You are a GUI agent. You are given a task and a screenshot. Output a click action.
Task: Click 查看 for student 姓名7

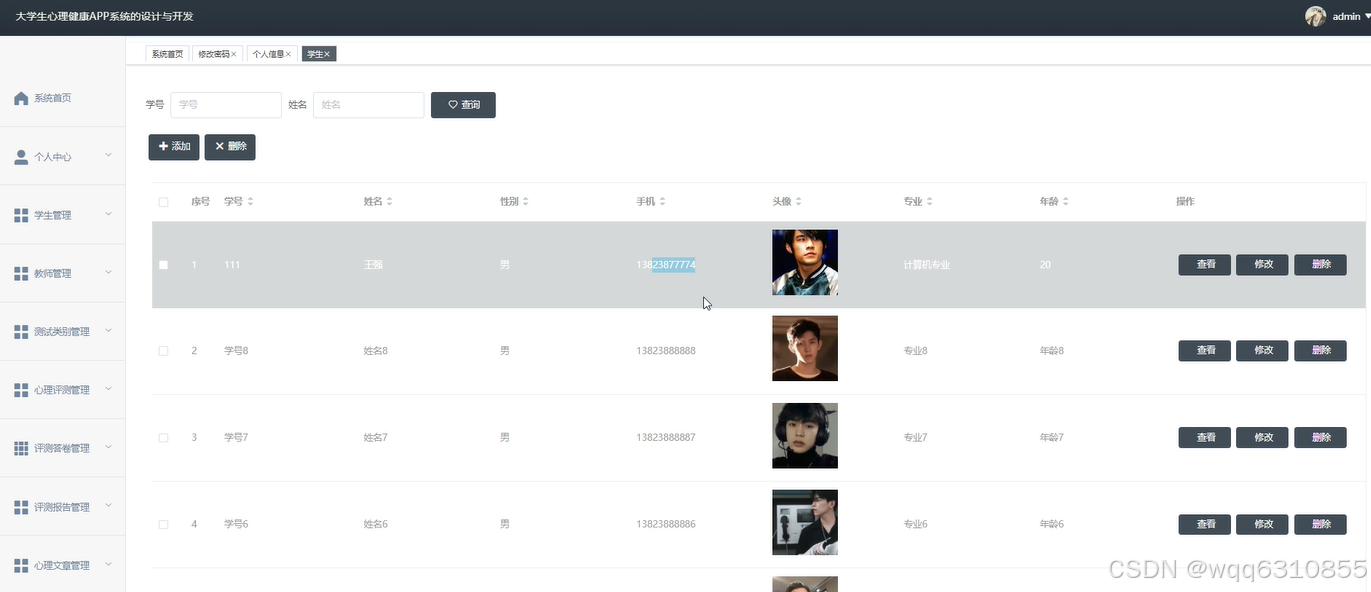[1205, 438]
